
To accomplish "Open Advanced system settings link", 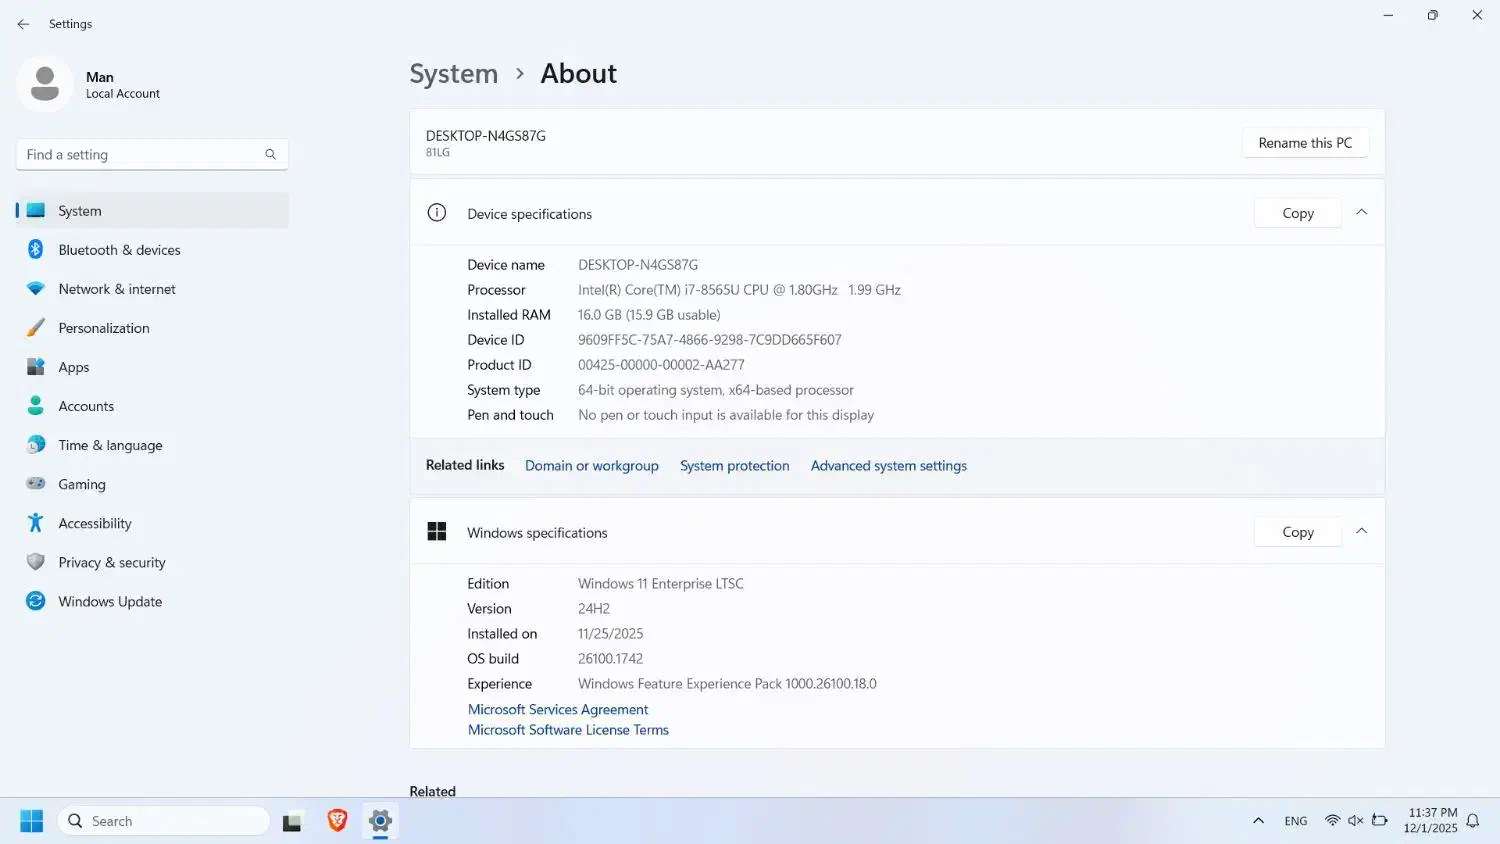I will click(888, 466).
